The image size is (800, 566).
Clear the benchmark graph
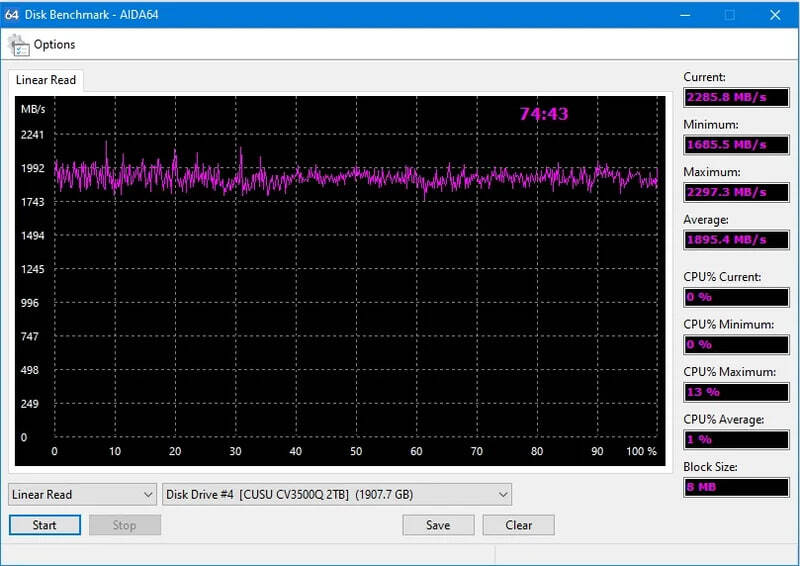point(518,525)
